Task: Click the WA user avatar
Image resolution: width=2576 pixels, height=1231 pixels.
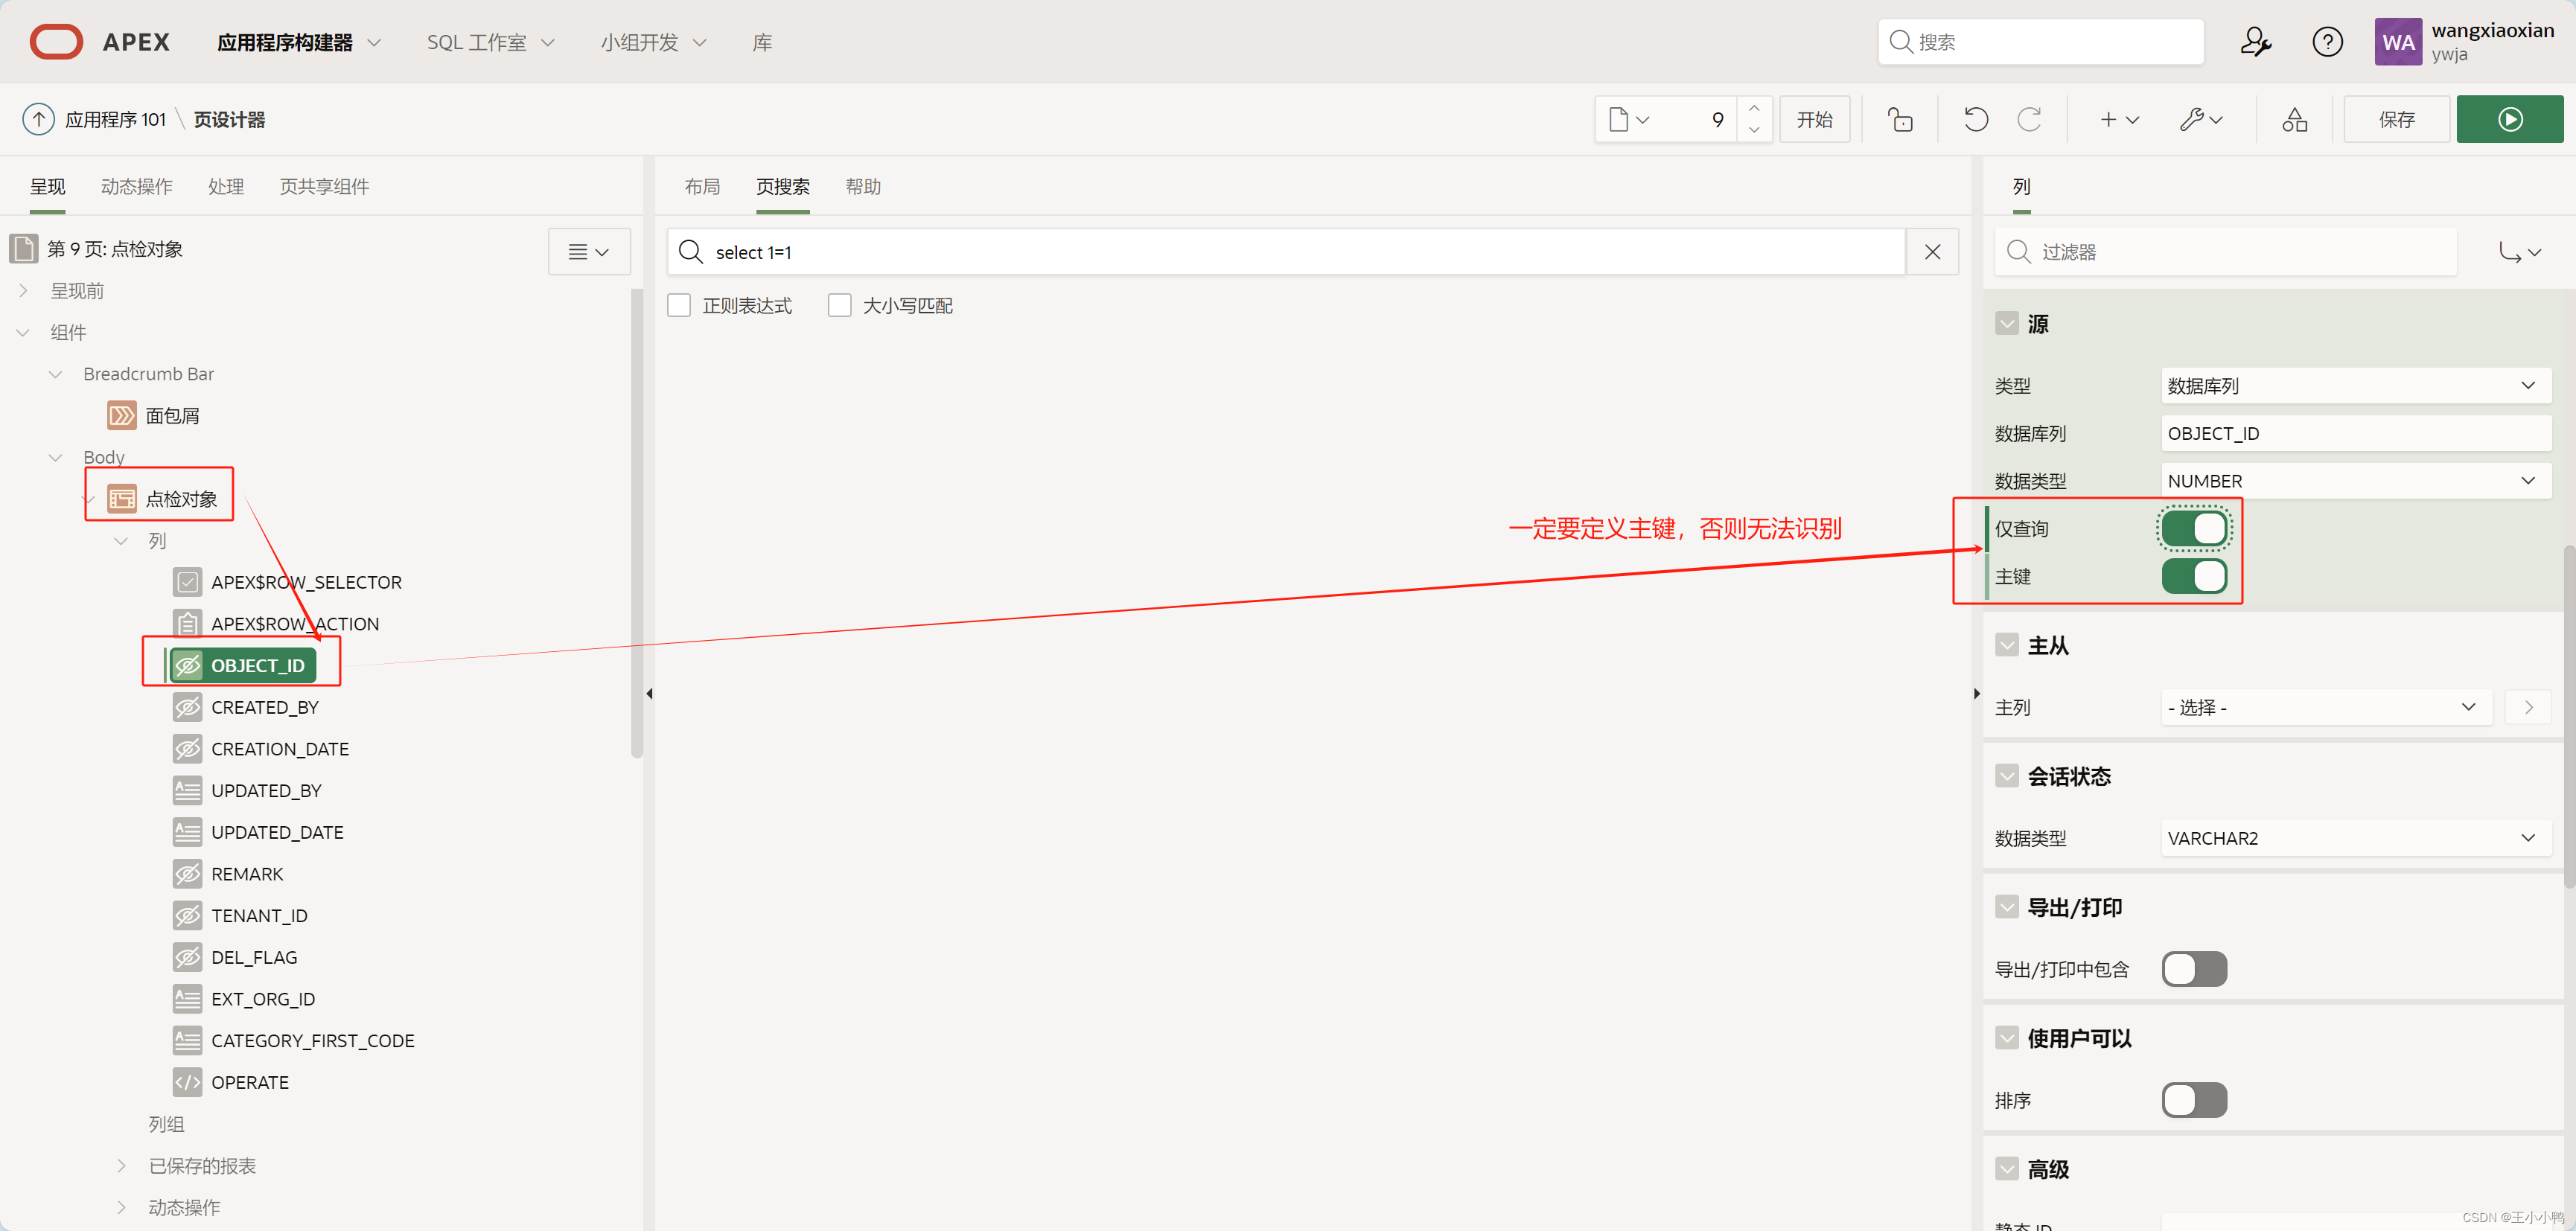Action: tap(2398, 42)
